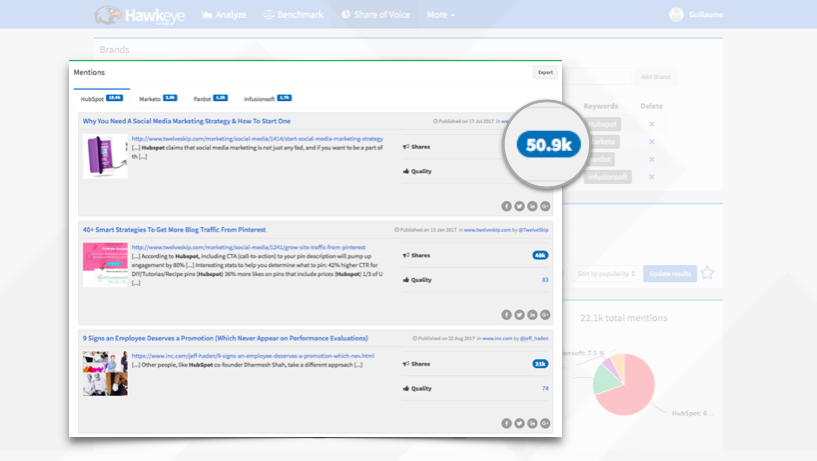This screenshot has width=817, height=461.
Task: Expand the More dropdown menu
Action: [x=441, y=15]
